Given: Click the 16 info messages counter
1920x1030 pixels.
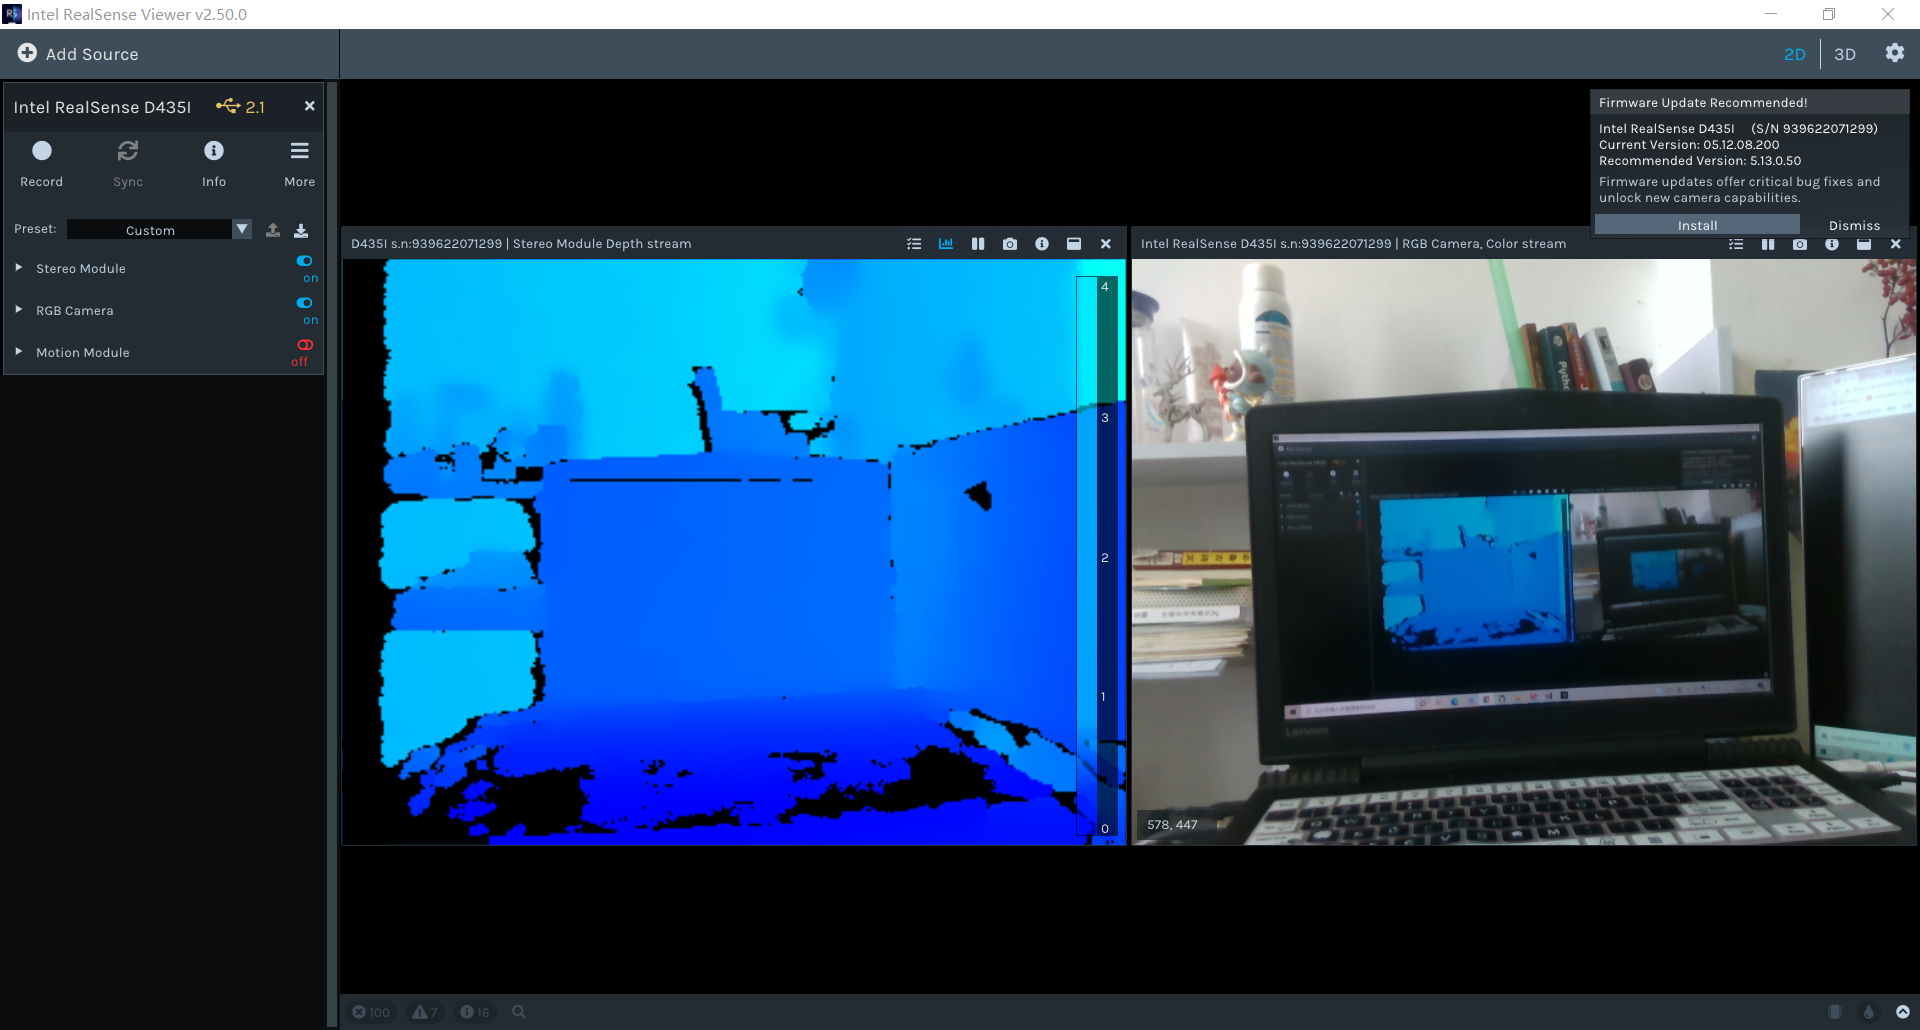Looking at the screenshot, I should (x=475, y=1012).
